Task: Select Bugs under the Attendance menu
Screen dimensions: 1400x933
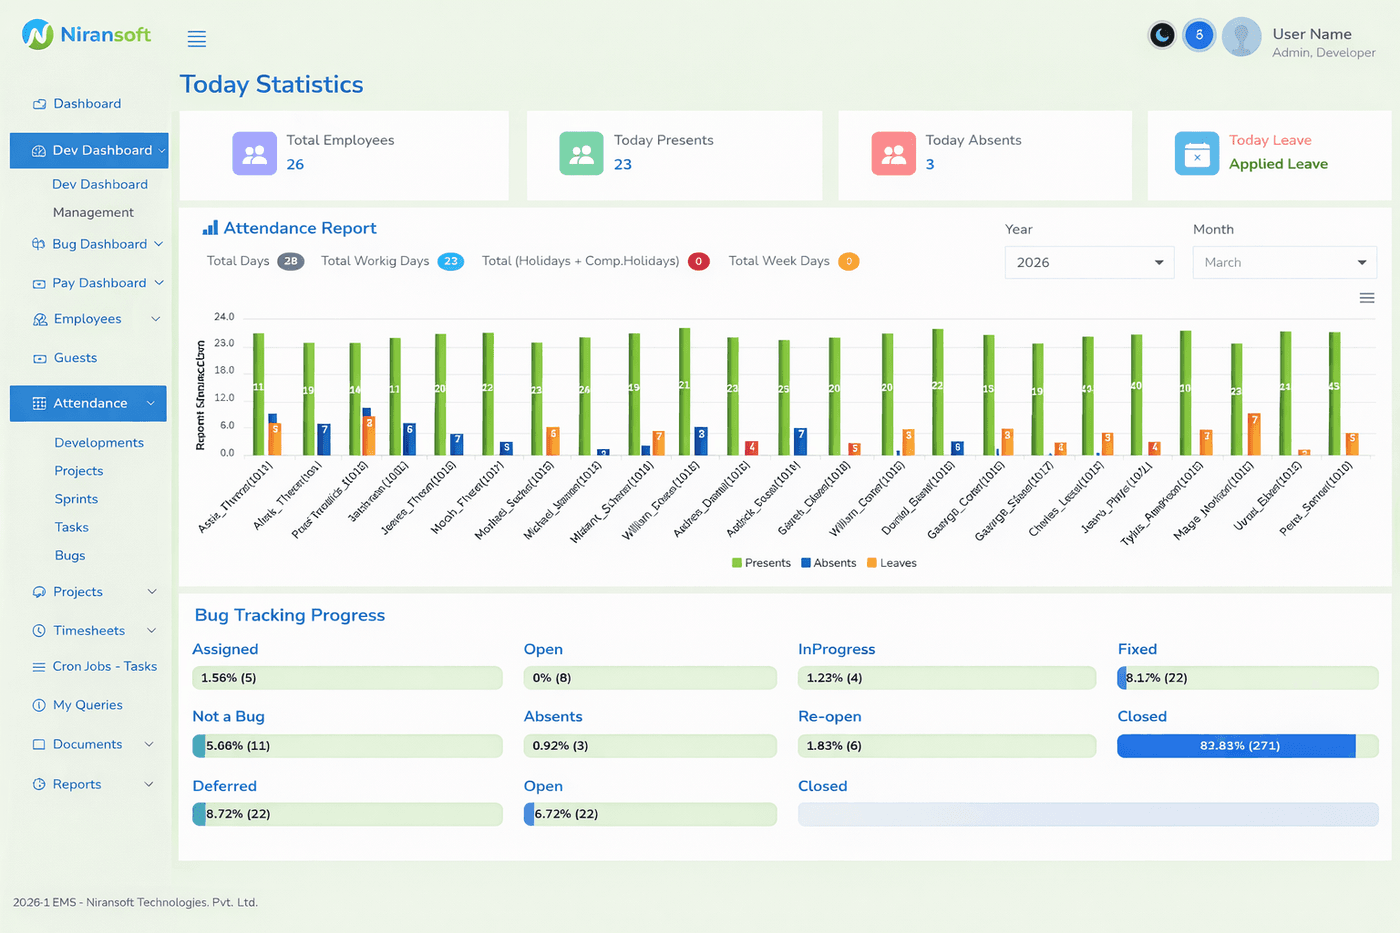Action: tap(71, 555)
